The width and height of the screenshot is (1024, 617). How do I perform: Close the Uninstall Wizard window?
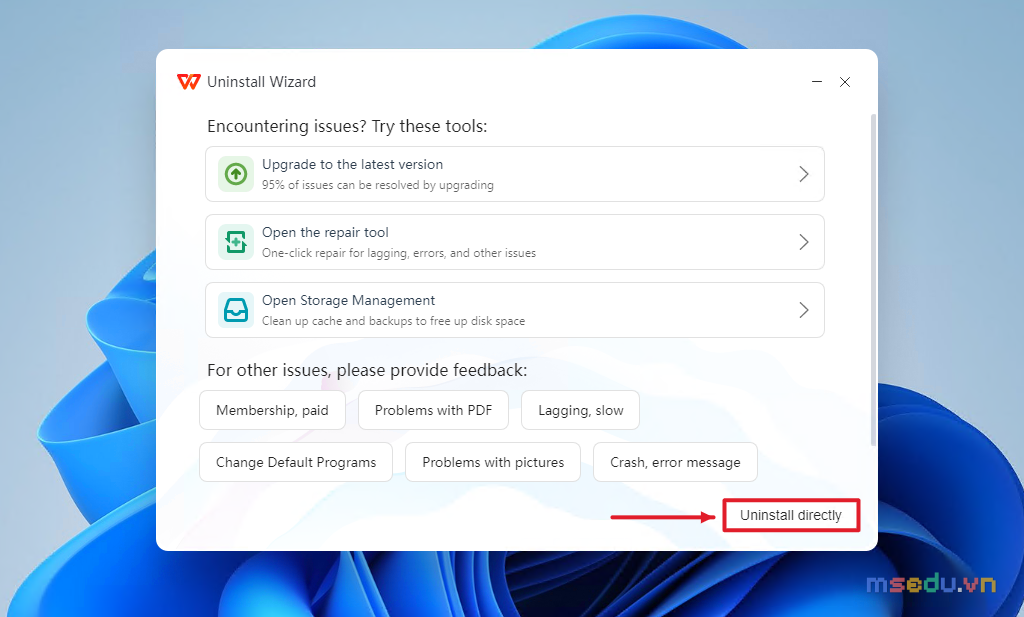click(x=845, y=82)
